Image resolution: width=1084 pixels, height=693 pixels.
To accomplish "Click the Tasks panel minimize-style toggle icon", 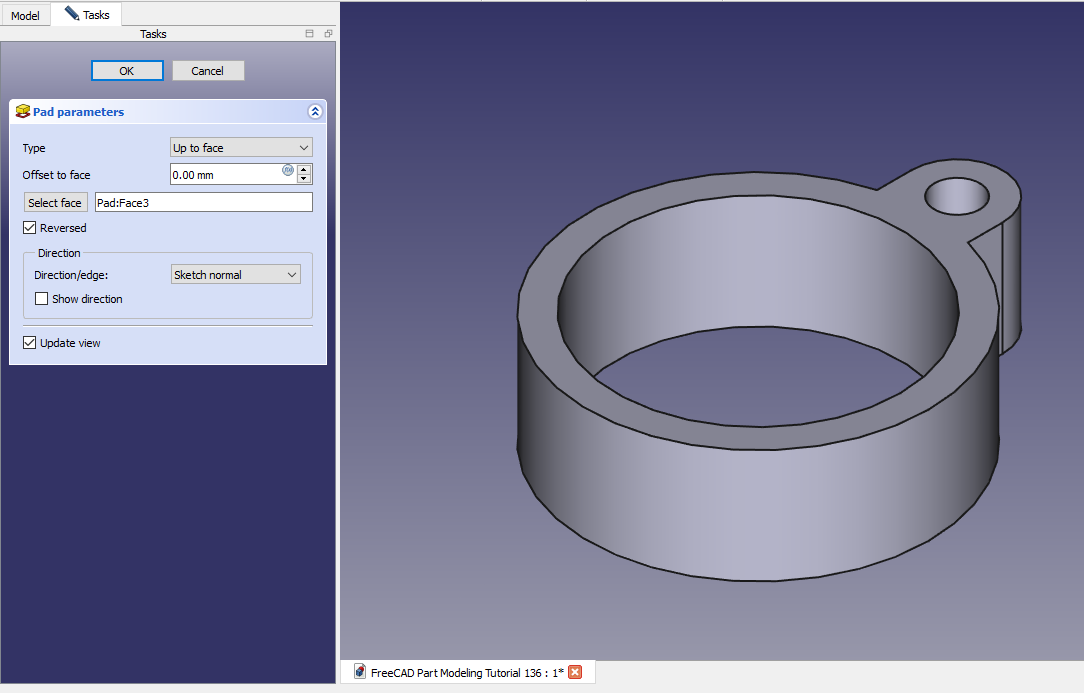I will click(x=310, y=34).
